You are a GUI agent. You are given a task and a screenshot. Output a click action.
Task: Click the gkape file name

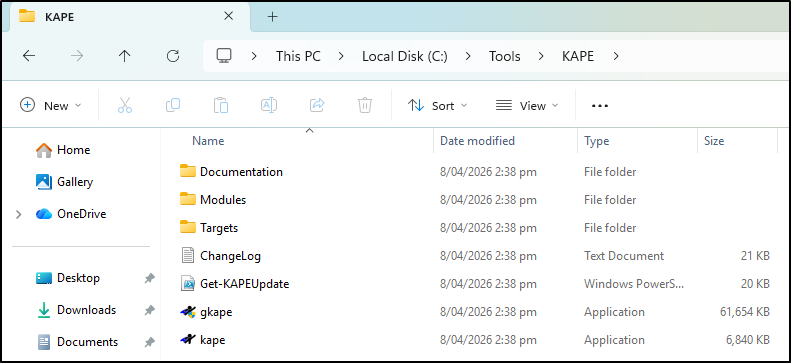(x=216, y=313)
